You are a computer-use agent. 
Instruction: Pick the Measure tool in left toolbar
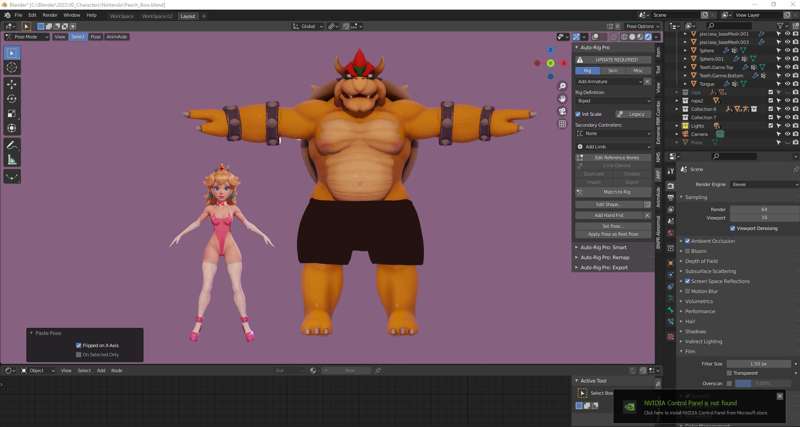[x=12, y=160]
